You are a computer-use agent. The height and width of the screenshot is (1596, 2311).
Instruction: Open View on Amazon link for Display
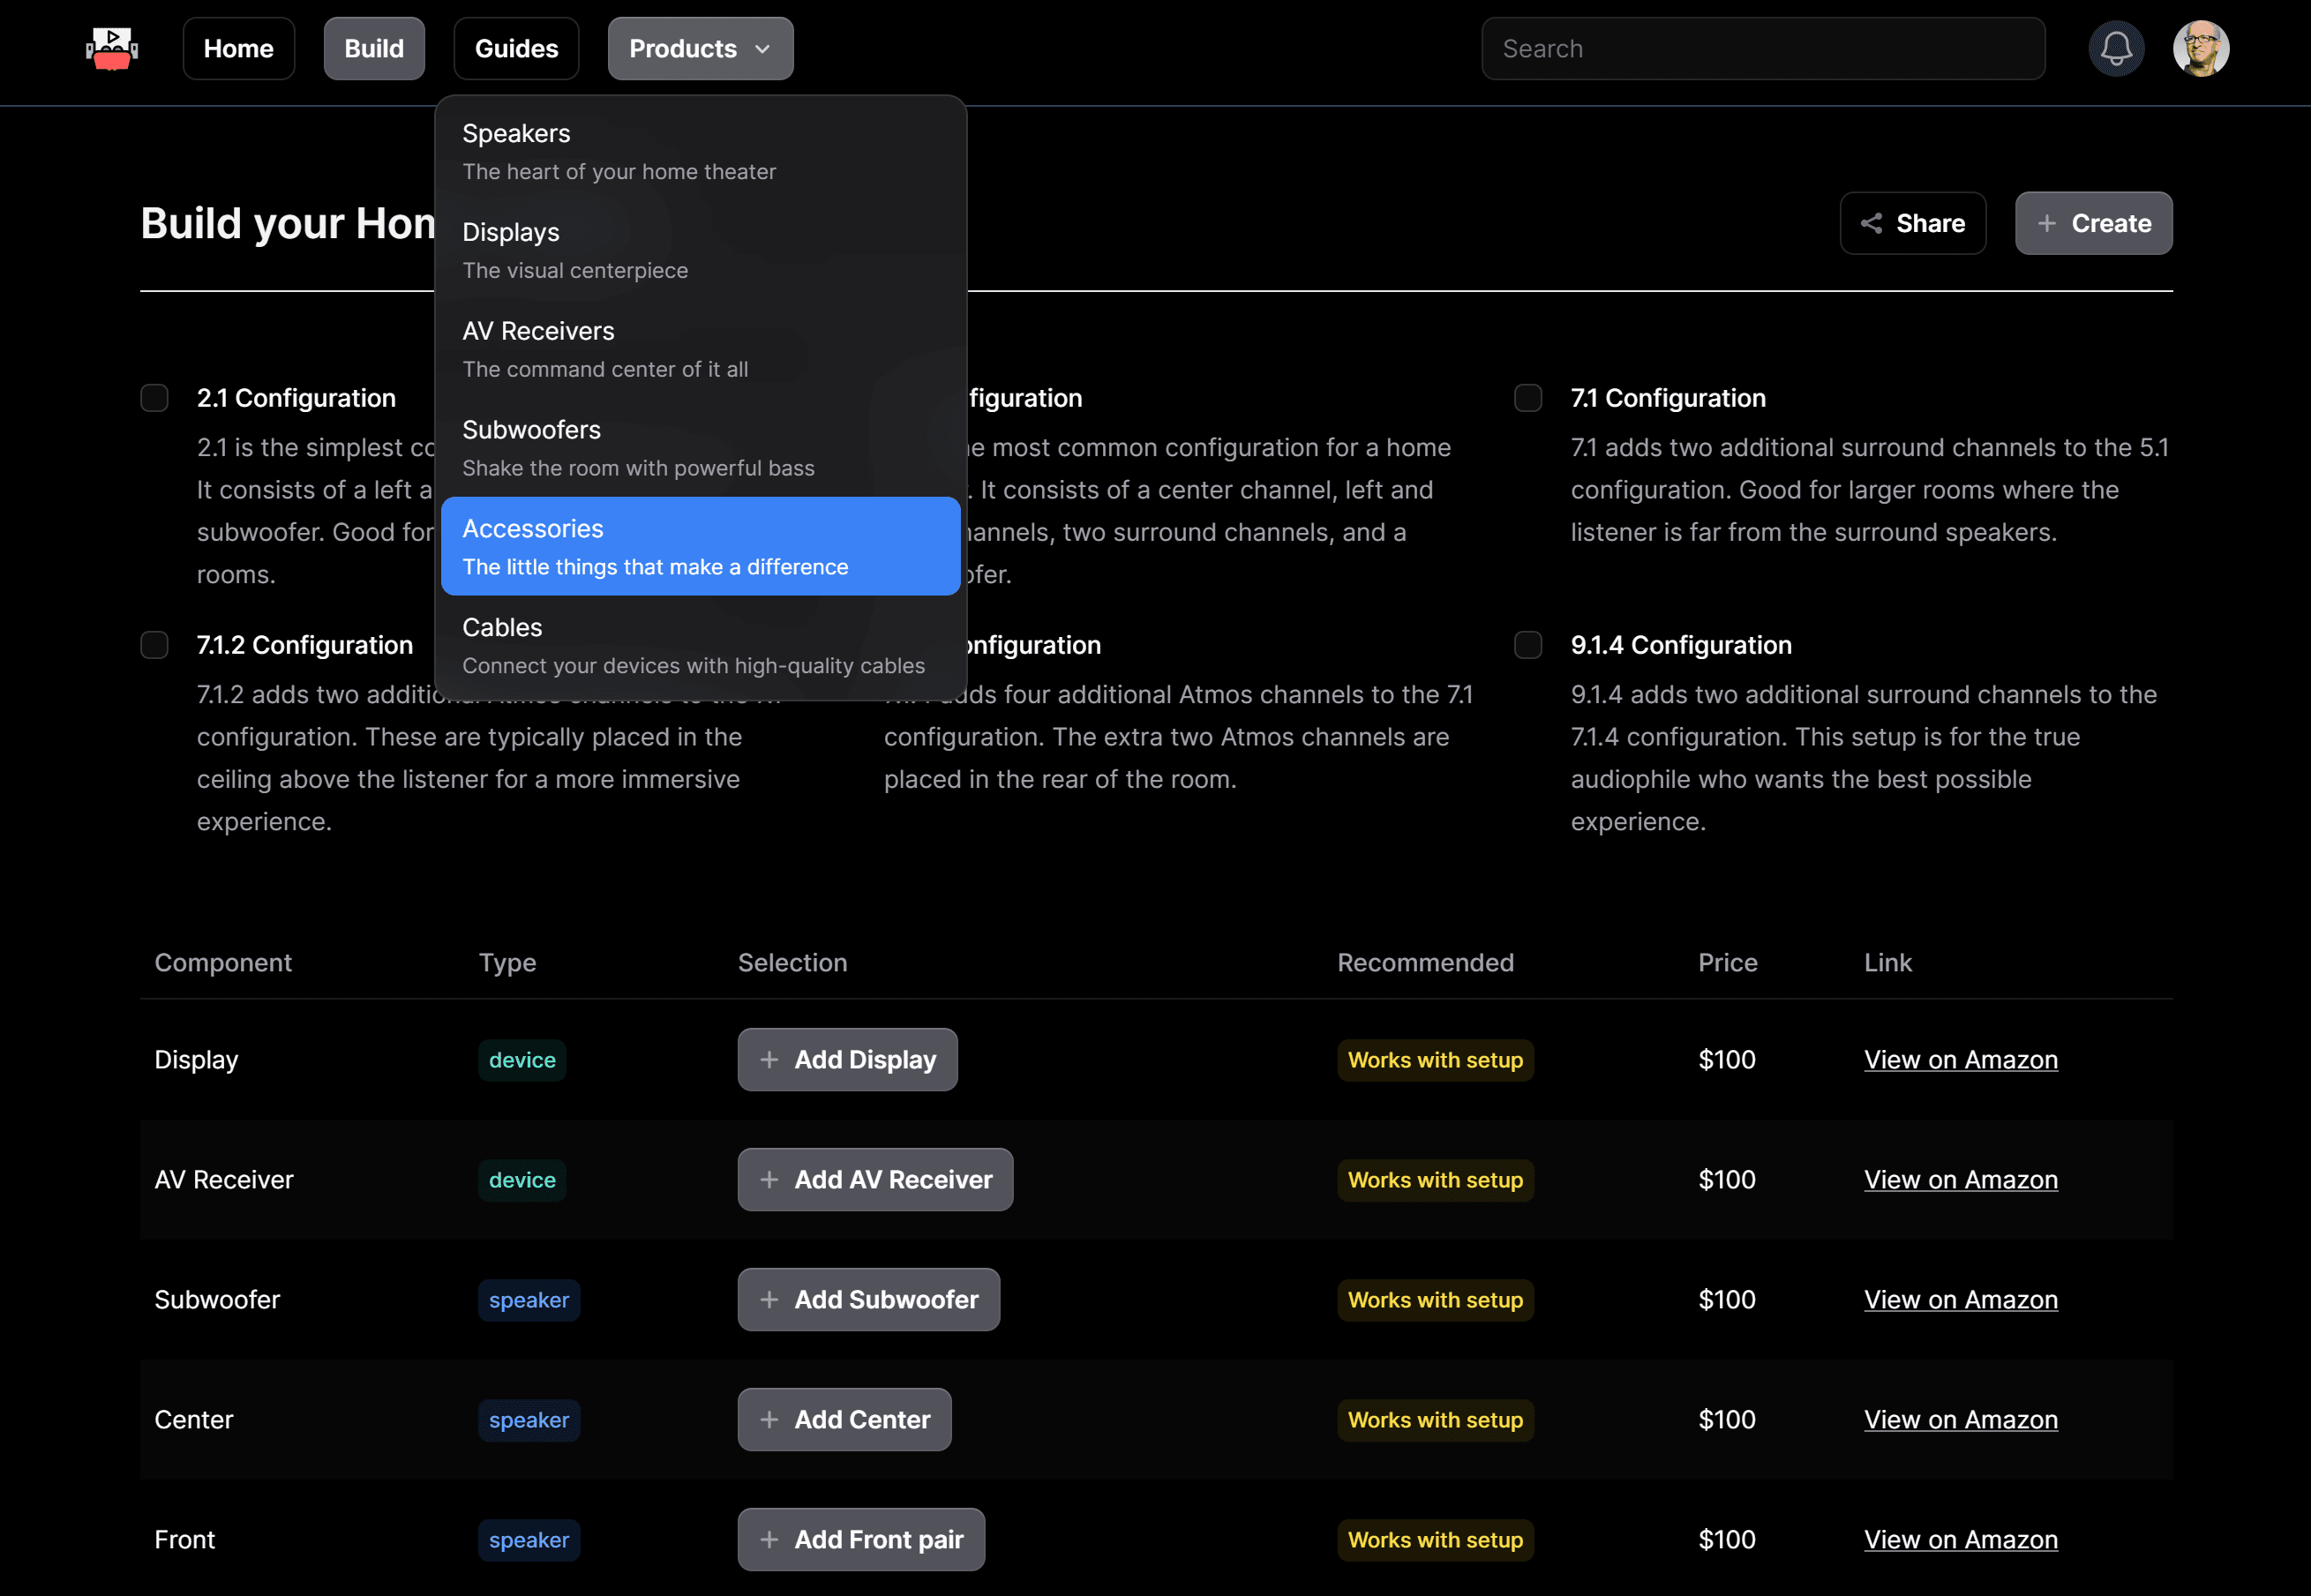[1960, 1059]
